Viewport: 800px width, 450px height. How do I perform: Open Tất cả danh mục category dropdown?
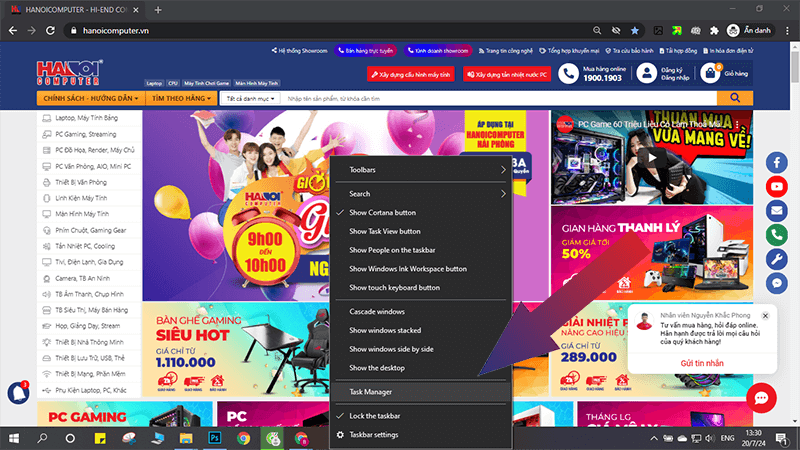(251, 98)
